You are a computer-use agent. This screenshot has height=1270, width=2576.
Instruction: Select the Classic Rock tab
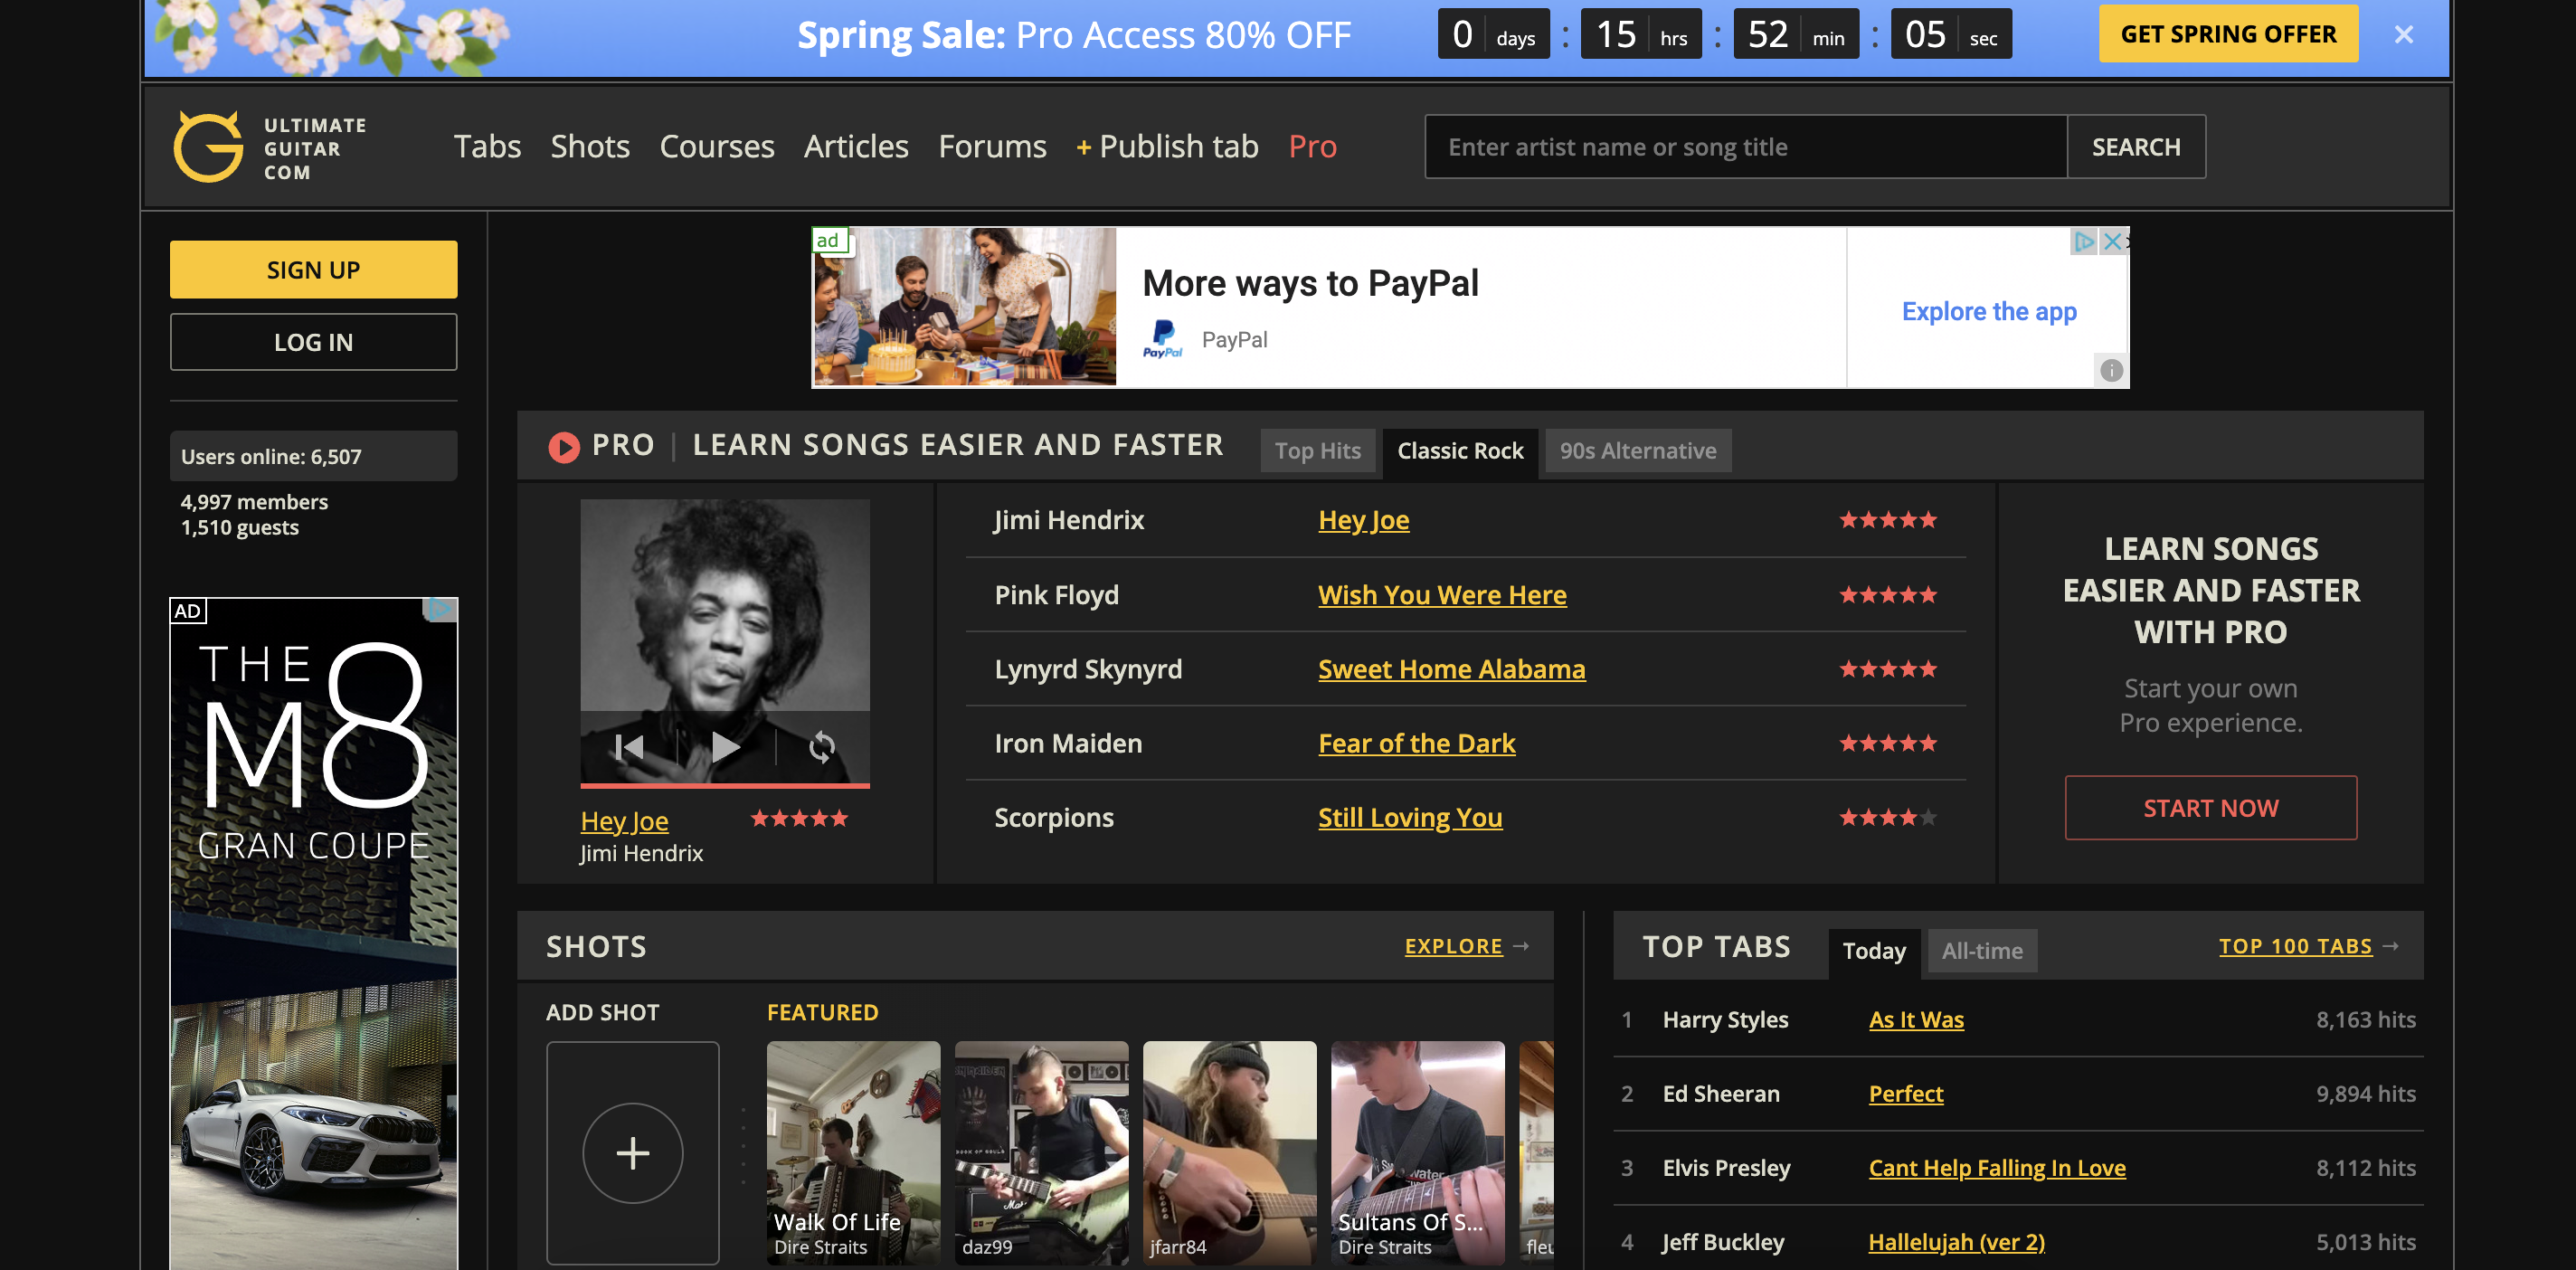[1460, 452]
